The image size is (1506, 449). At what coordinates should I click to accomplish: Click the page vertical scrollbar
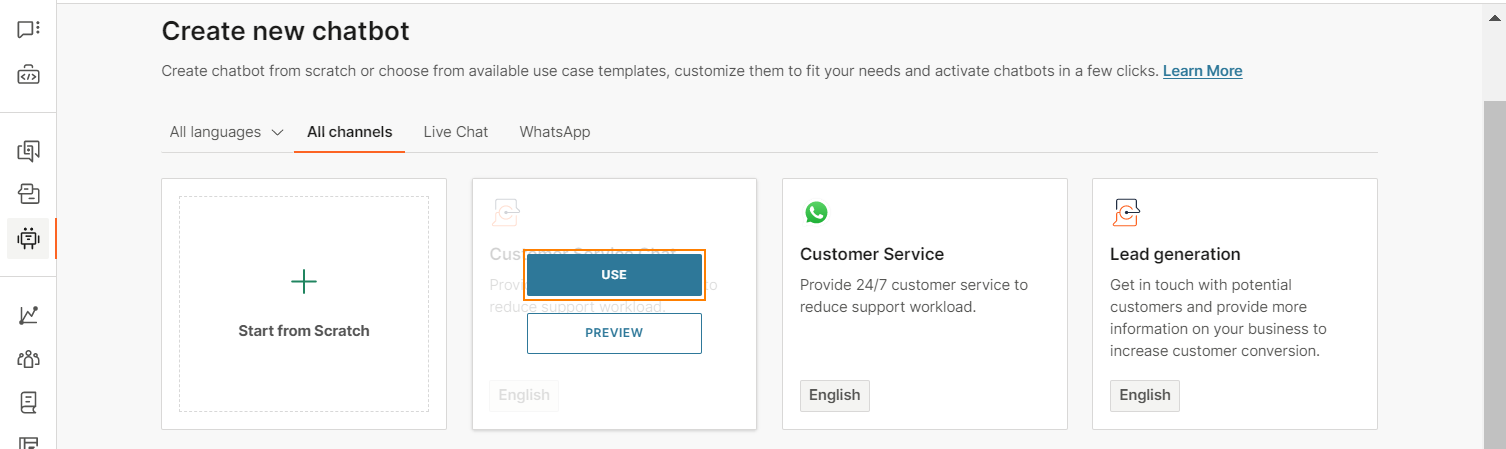[1494, 270]
